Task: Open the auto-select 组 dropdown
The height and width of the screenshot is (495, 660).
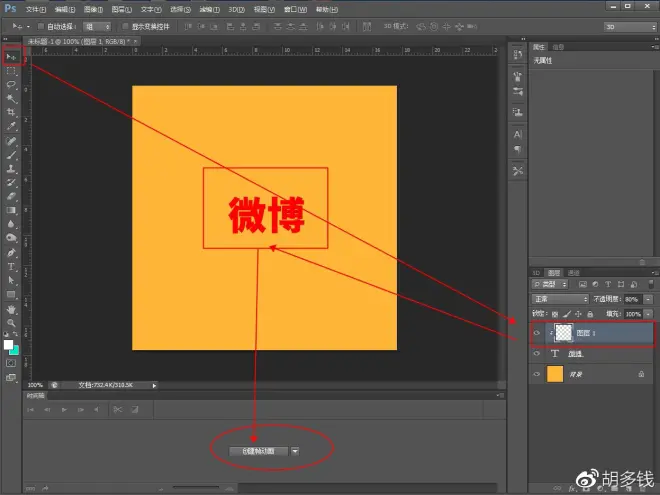Action: (97, 27)
